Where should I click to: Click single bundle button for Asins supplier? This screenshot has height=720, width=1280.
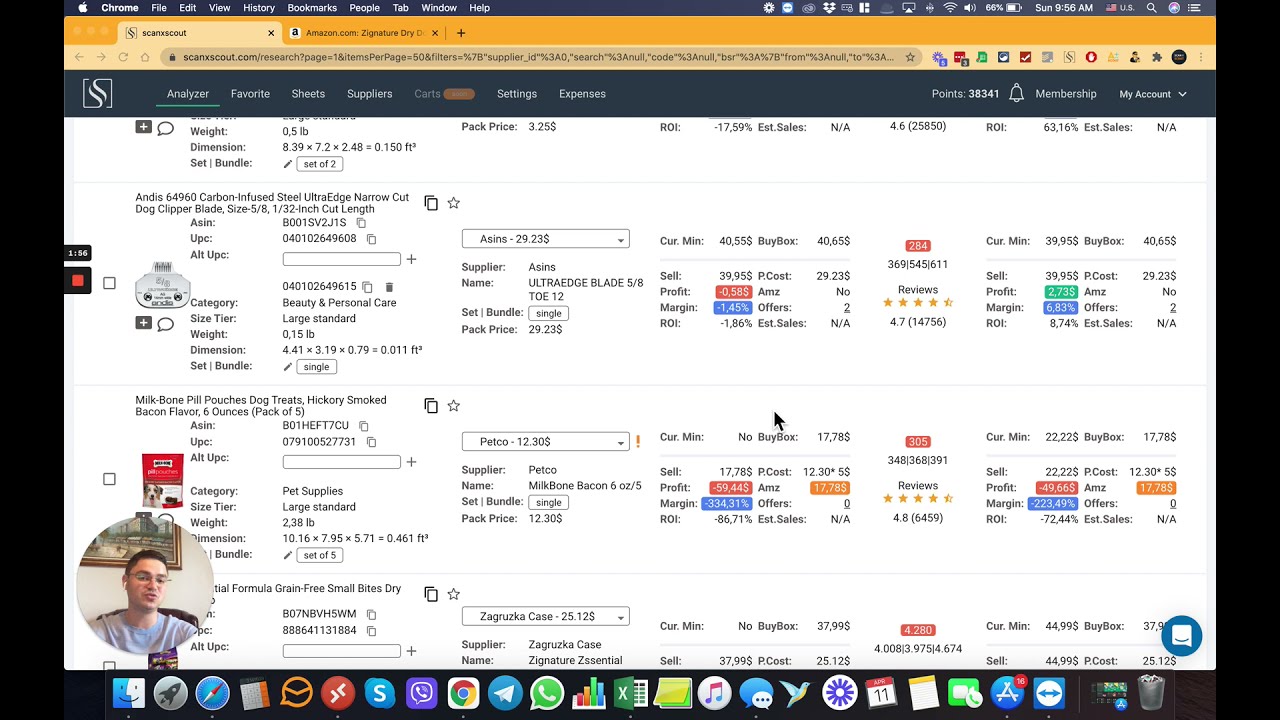[549, 313]
